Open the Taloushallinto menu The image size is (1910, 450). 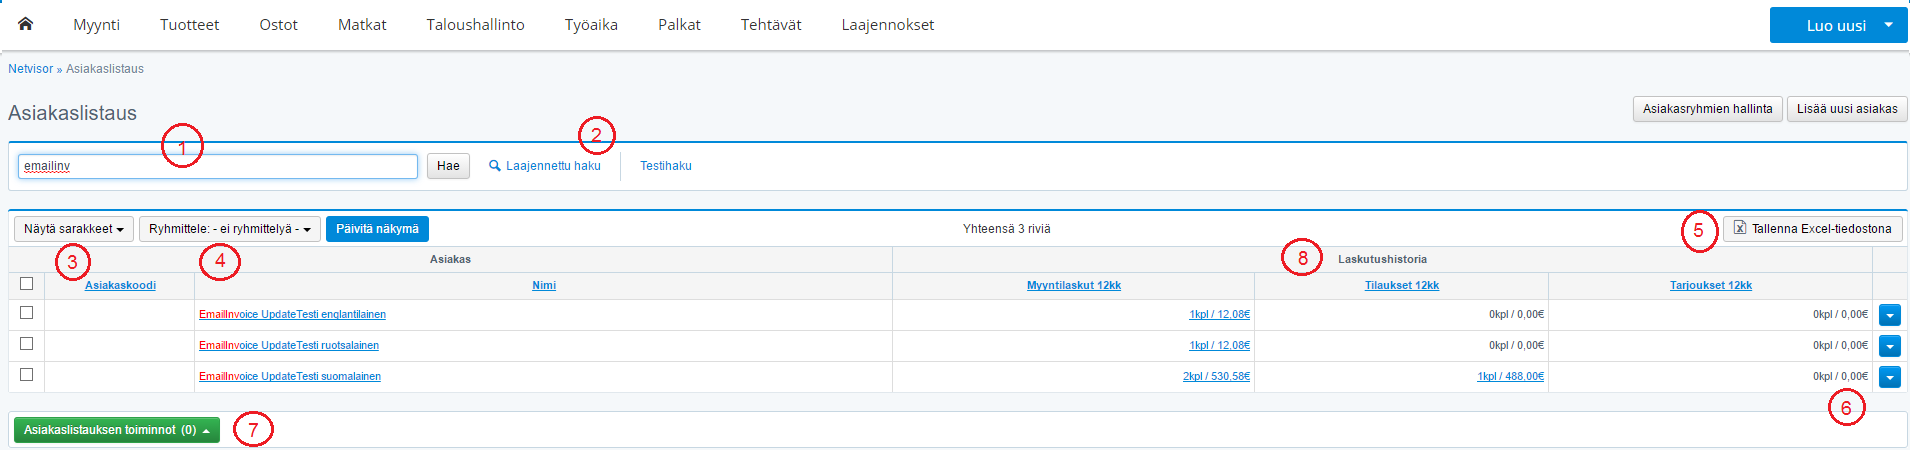click(x=475, y=25)
